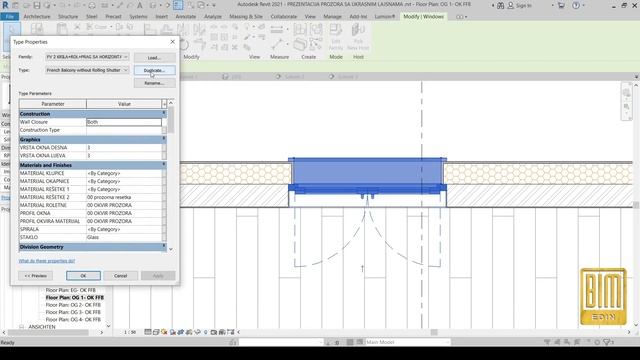Click the Revit application logo
640x360 pixels.
(x=5, y=5)
